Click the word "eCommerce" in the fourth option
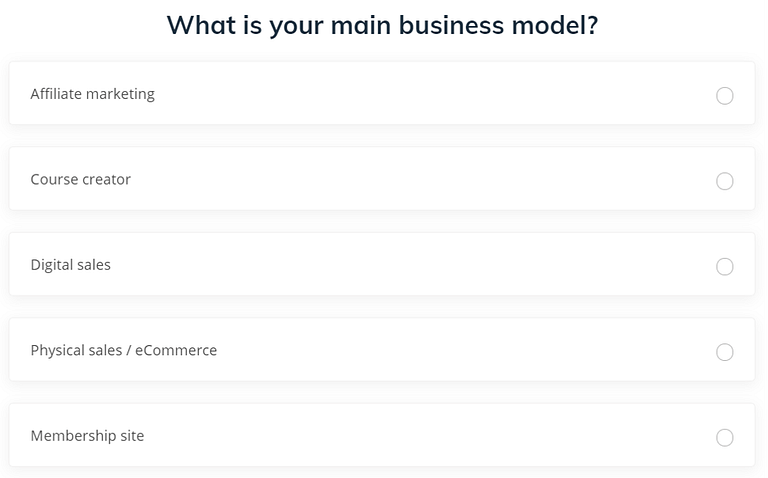This screenshot has height=478, width=768. coord(176,351)
